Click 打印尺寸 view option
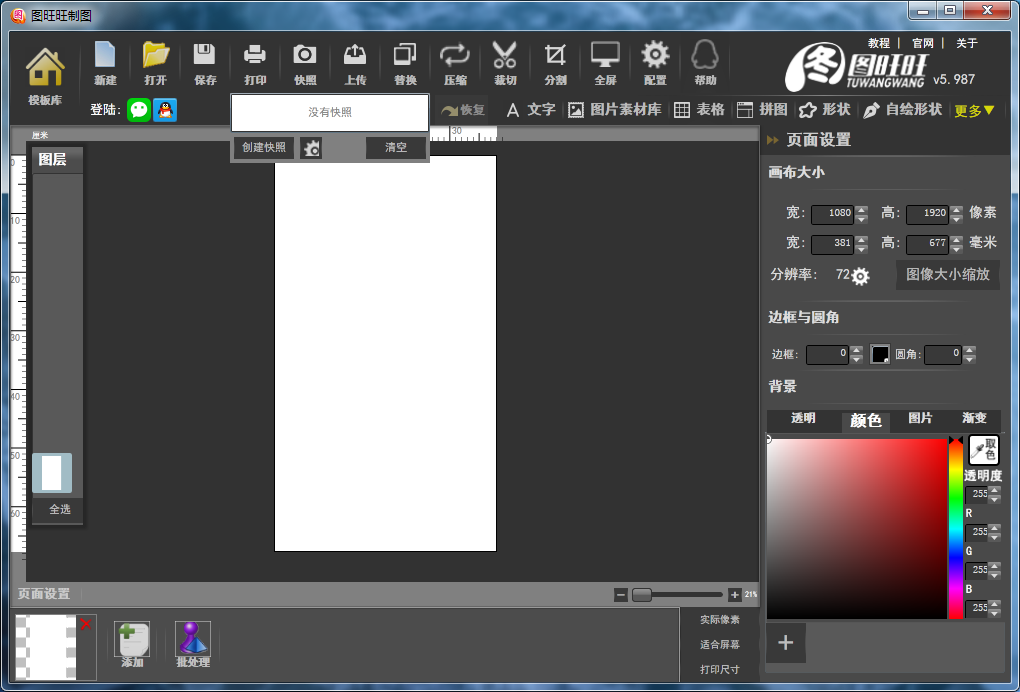Viewport: 1020px width, 692px height. (719, 669)
